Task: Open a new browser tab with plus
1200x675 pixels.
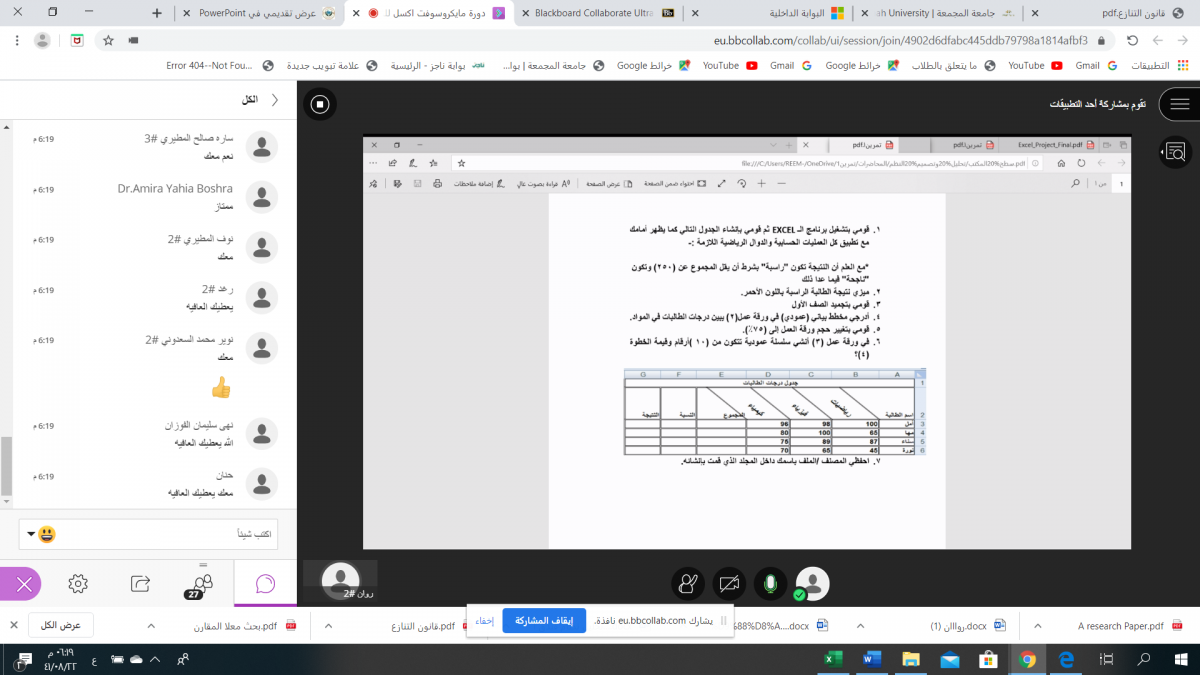Action: [x=156, y=13]
